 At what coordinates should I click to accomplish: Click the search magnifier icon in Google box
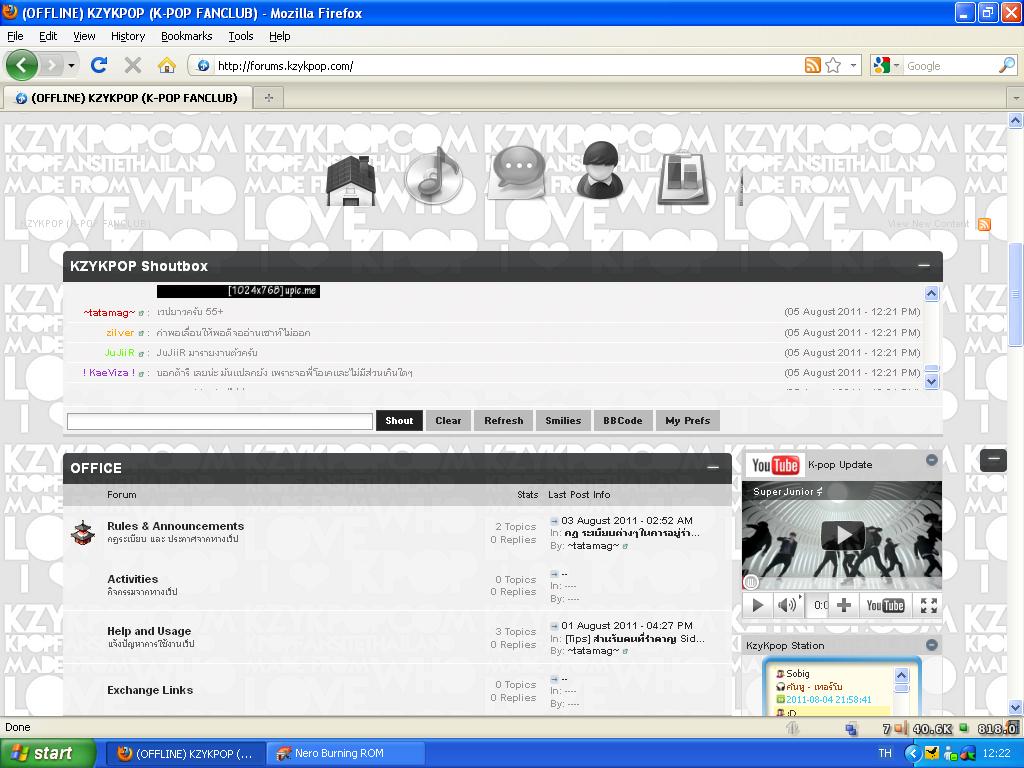(1007, 65)
